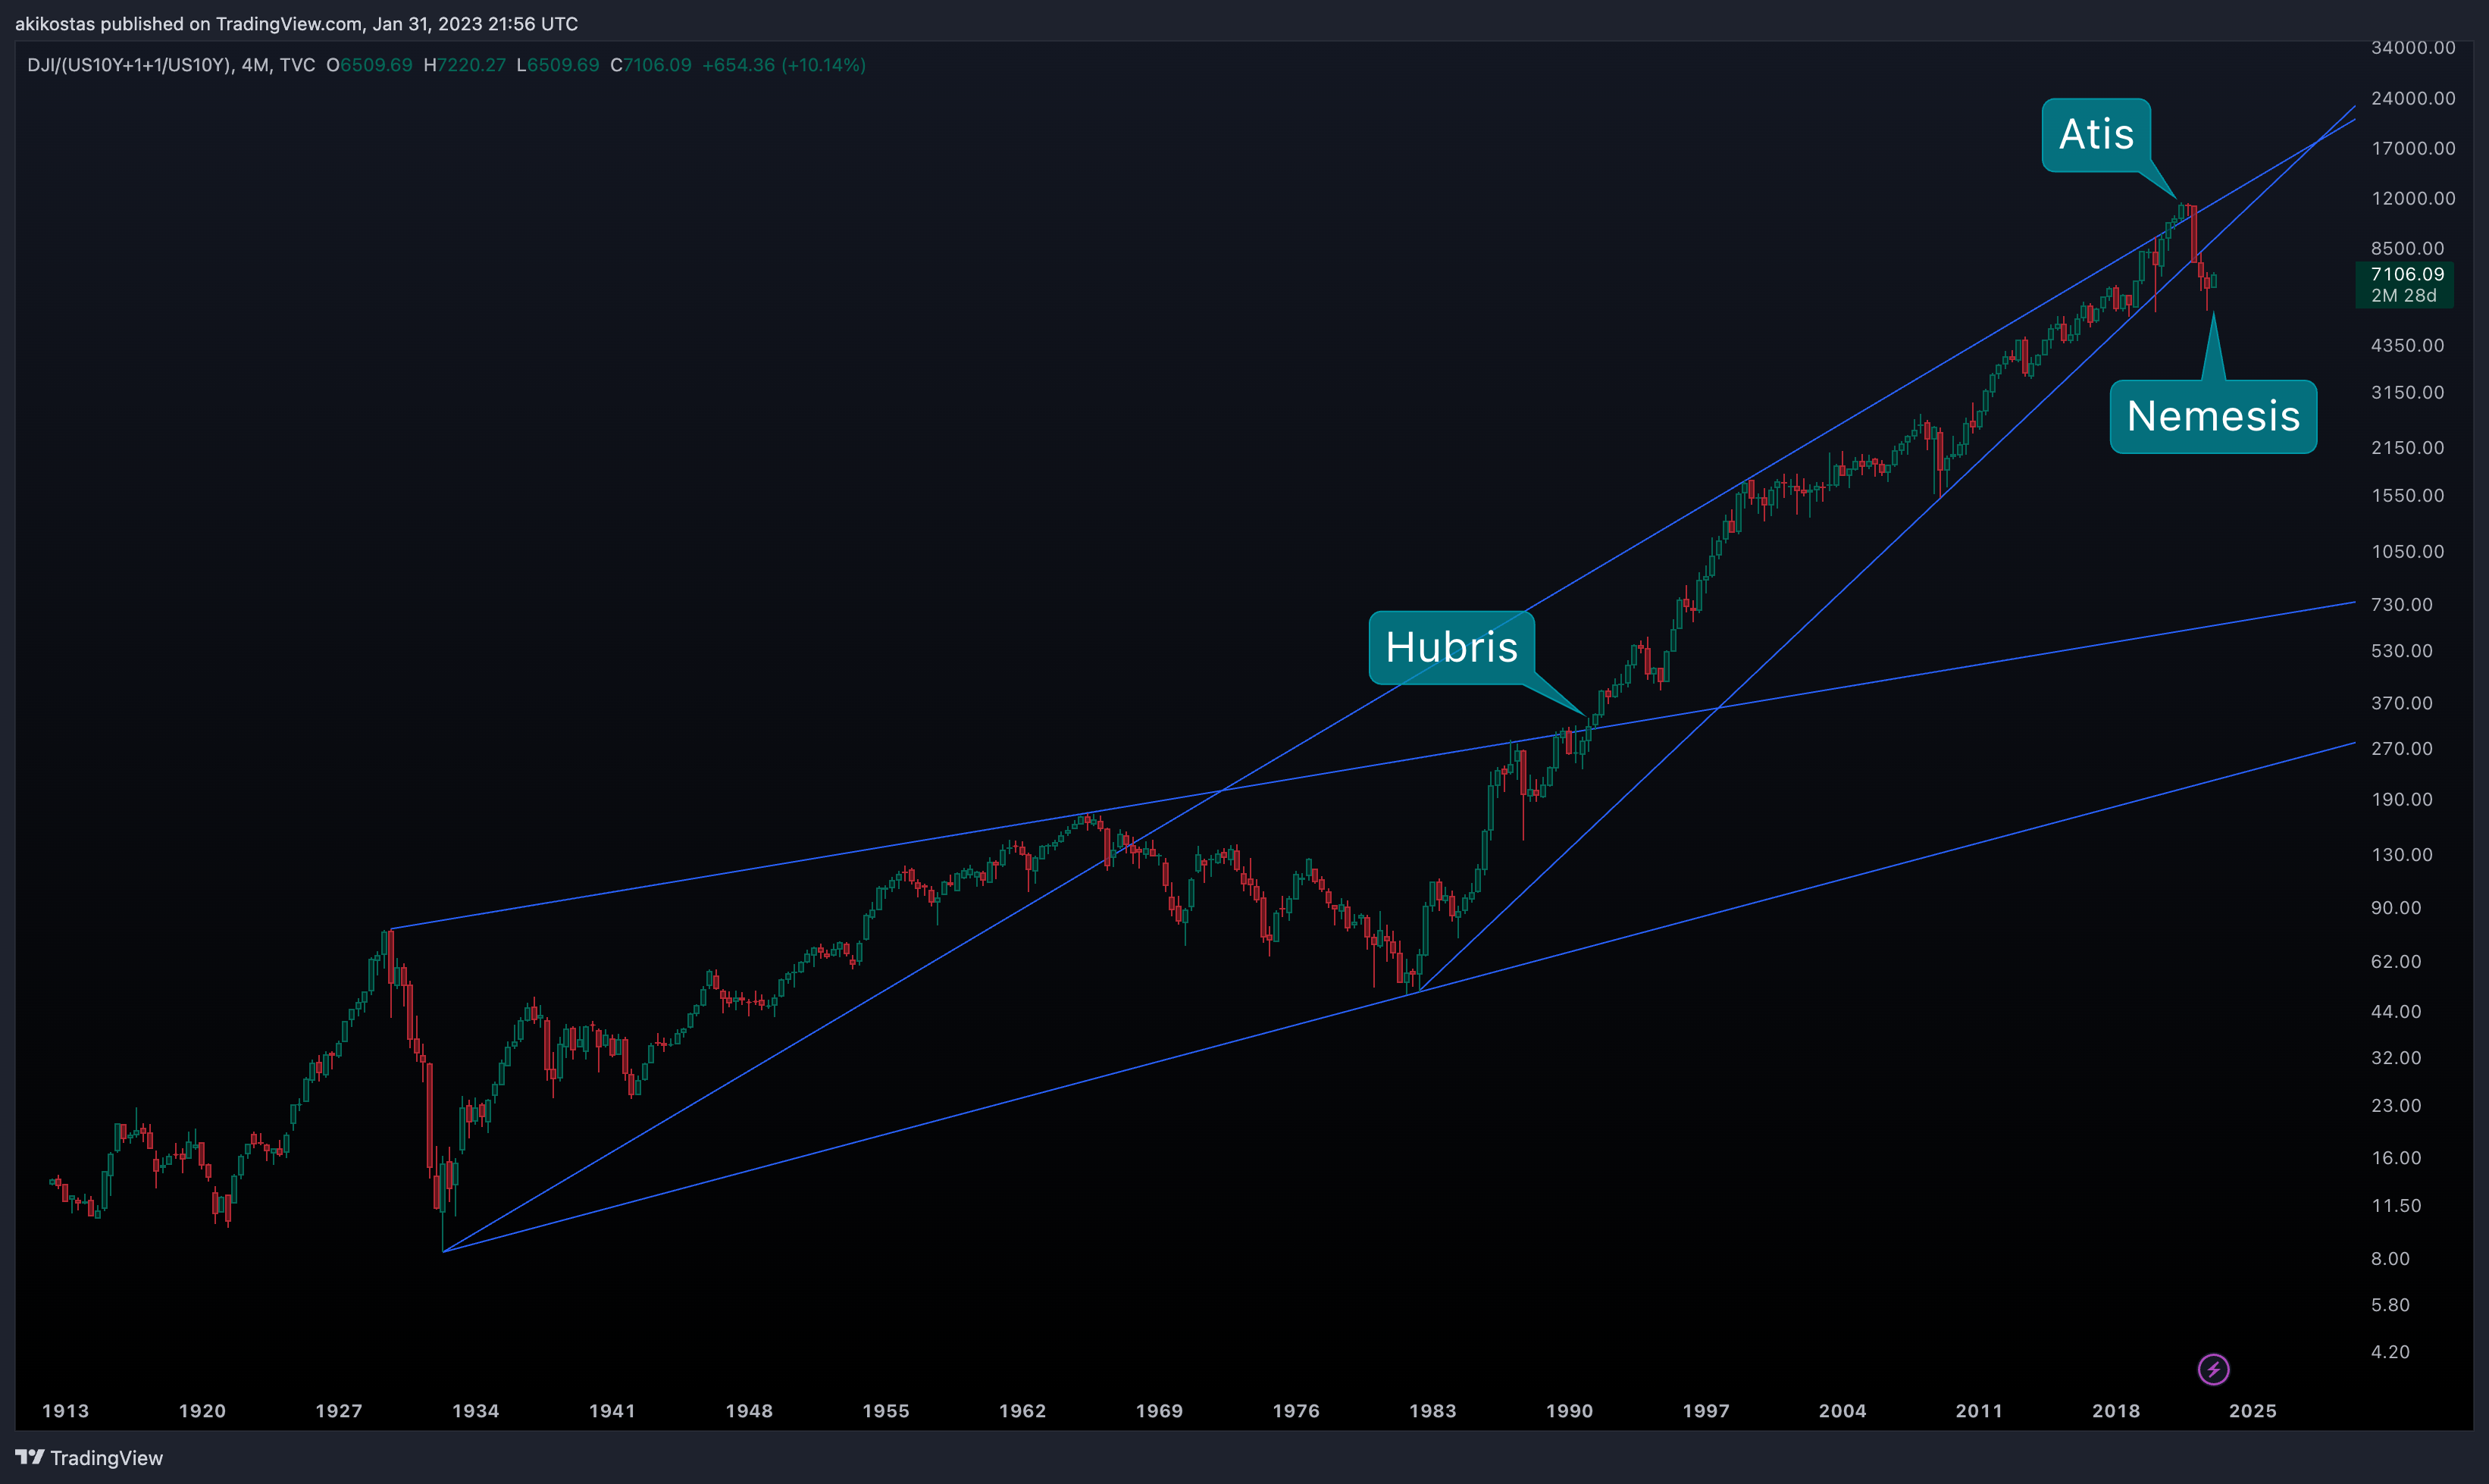Viewport: 2489px width, 1484px height.
Task: Click the 1948 time axis label
Action: click(749, 1411)
